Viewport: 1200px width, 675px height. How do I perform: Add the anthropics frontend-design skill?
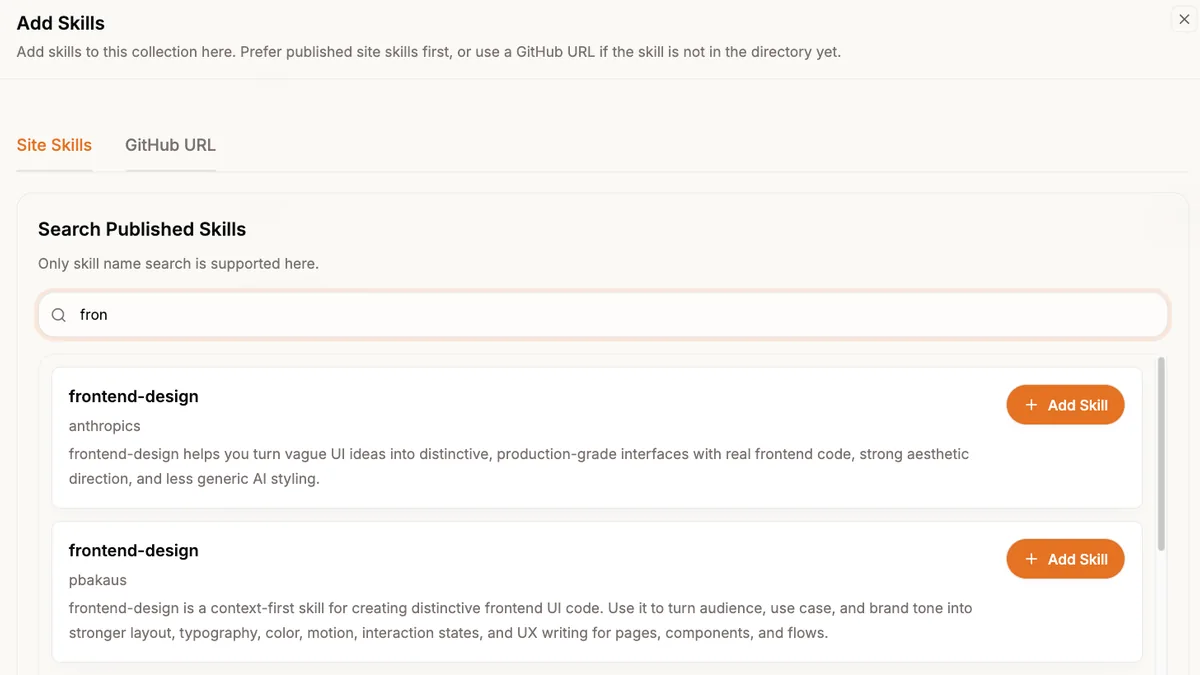(1065, 405)
